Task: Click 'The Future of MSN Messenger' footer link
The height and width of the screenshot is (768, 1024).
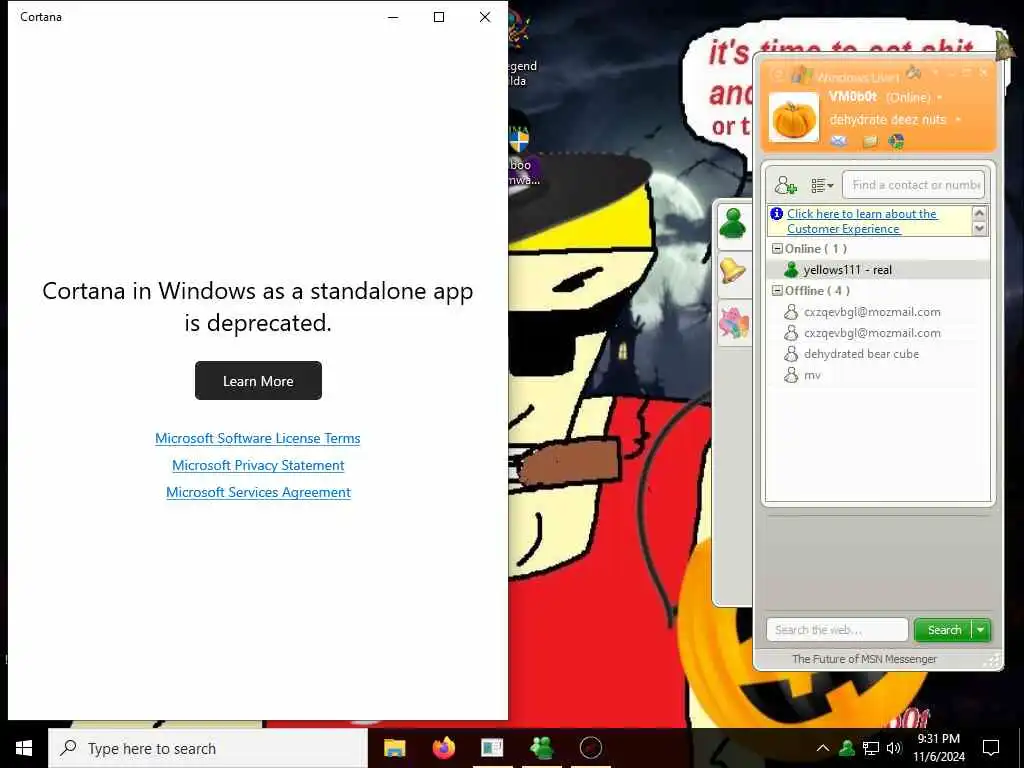Action: (864, 660)
